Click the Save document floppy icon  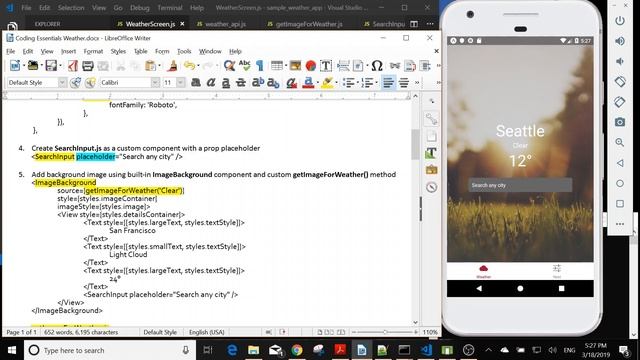pyautogui.click(x=51, y=66)
